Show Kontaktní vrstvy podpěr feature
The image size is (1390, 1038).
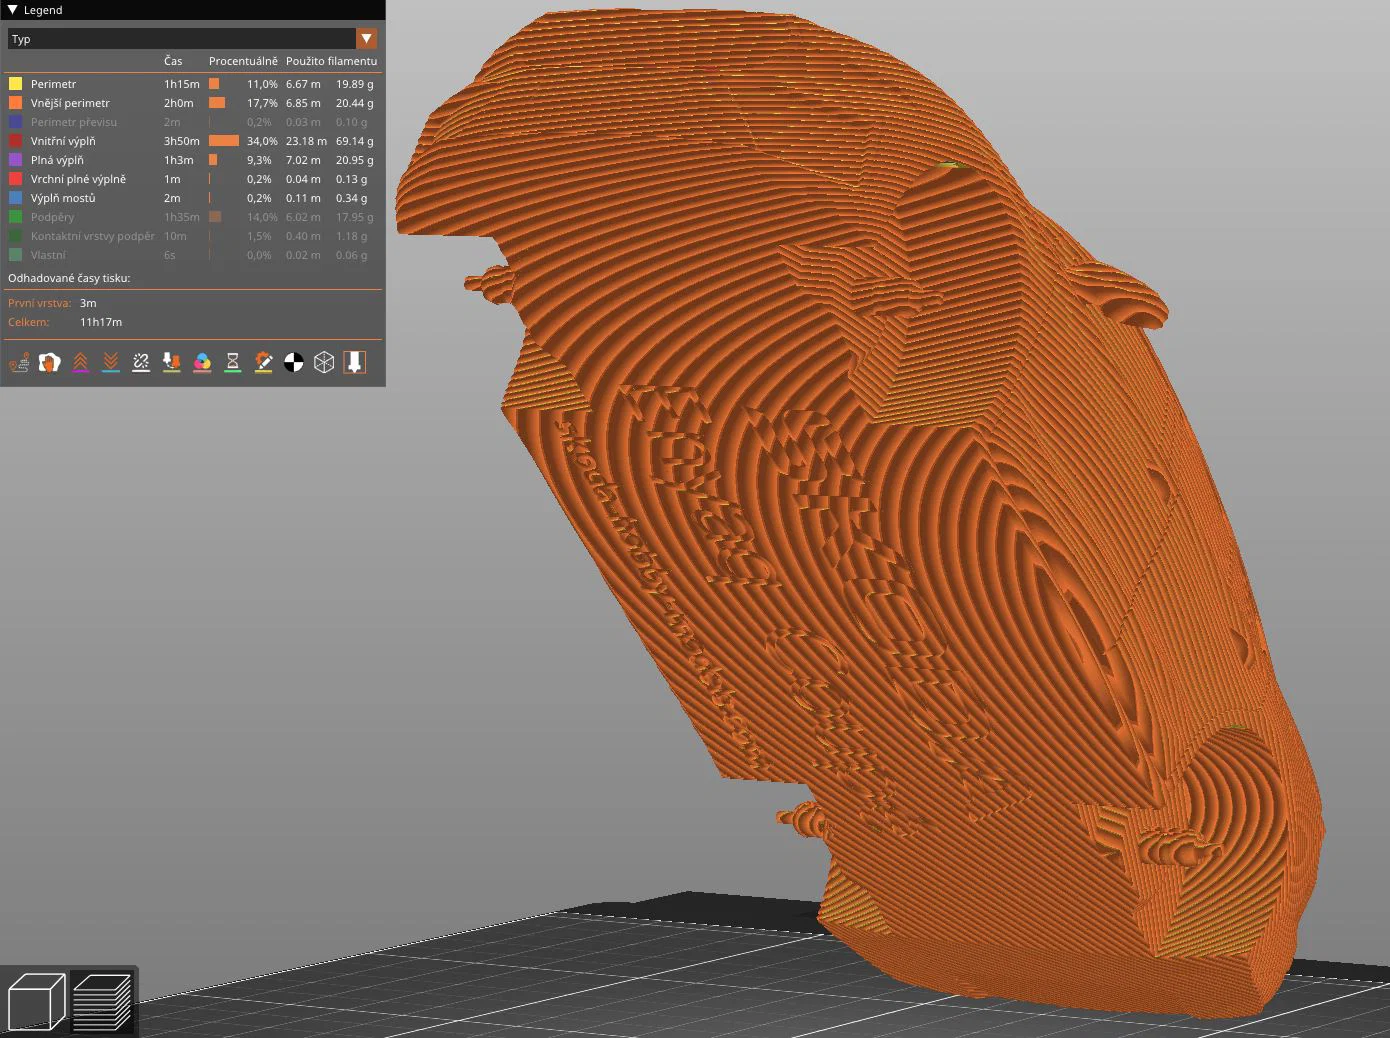pos(191,236)
